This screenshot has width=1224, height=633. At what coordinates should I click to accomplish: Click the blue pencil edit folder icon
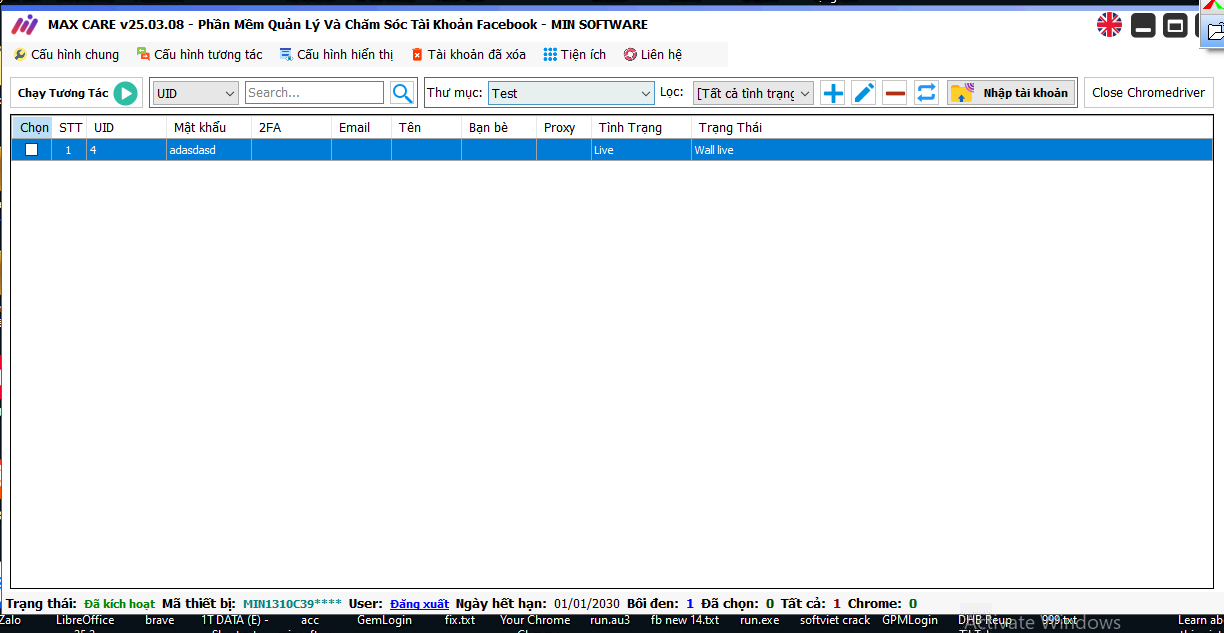point(864,93)
